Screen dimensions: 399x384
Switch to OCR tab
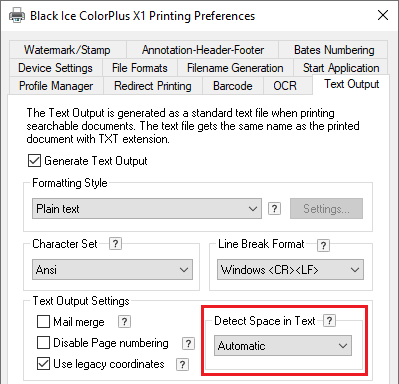[285, 86]
